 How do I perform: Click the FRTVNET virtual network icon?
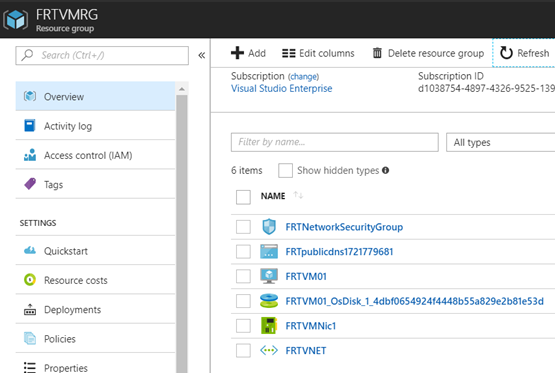click(269, 350)
